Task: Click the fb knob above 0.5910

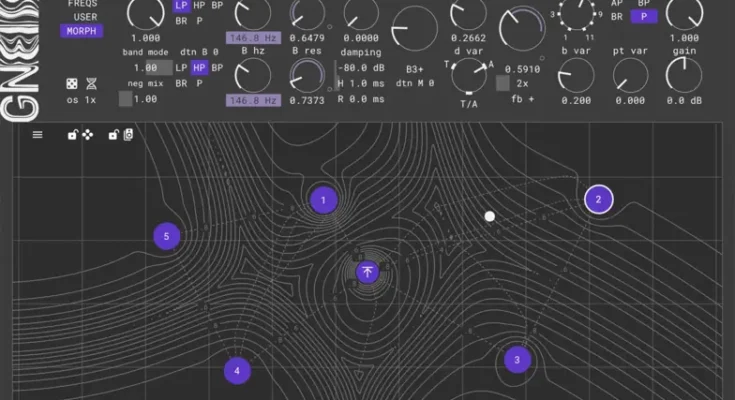Action: 522,29
